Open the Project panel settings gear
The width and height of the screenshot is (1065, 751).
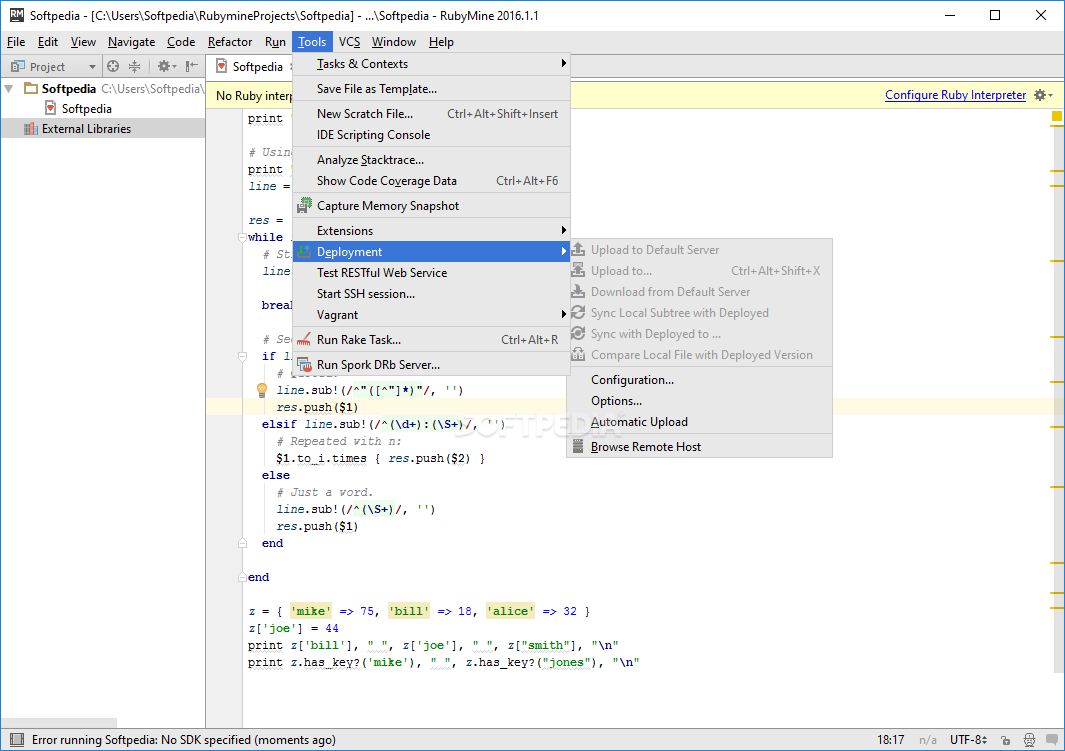coord(164,67)
